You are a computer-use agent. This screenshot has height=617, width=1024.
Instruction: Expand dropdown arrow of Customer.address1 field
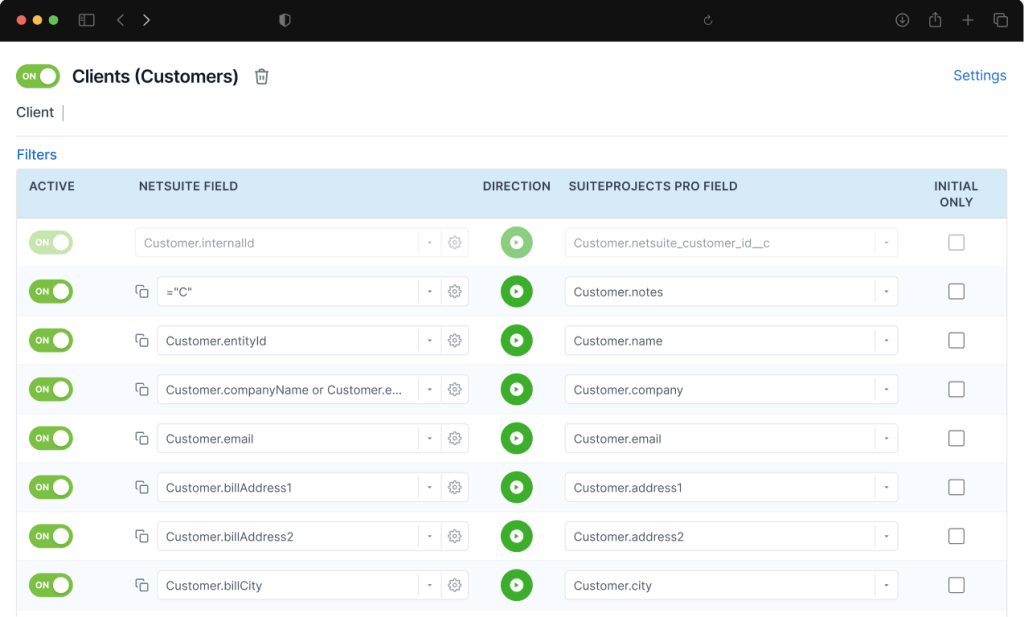[886, 488]
